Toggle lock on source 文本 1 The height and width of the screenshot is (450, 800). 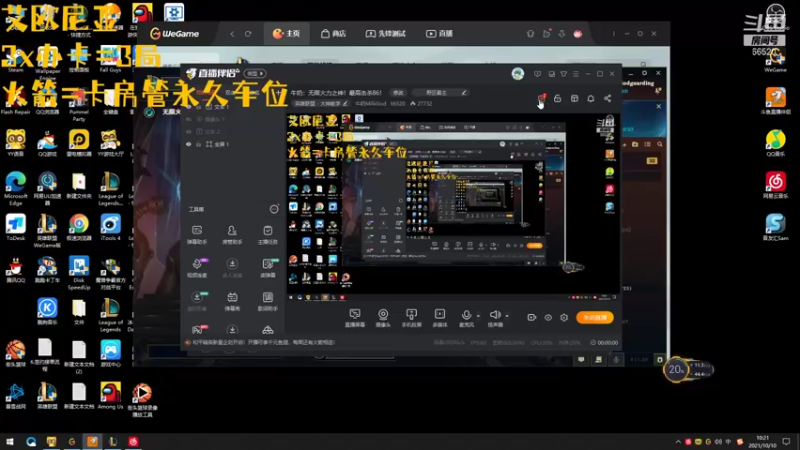pos(199,107)
